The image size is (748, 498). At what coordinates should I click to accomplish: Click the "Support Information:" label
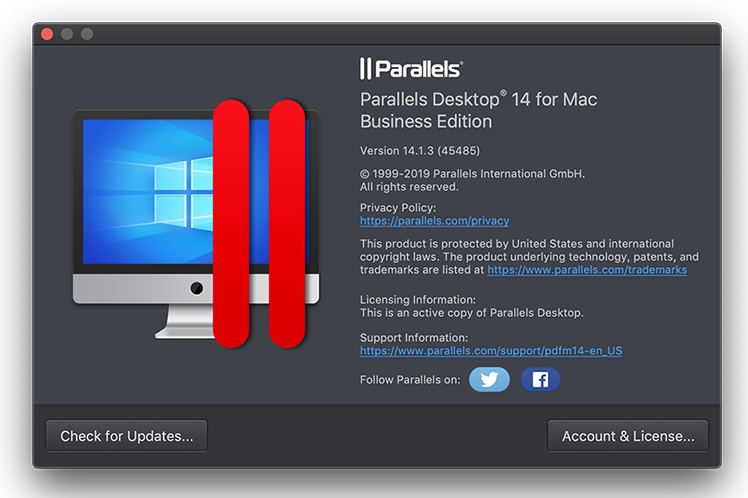click(x=414, y=338)
